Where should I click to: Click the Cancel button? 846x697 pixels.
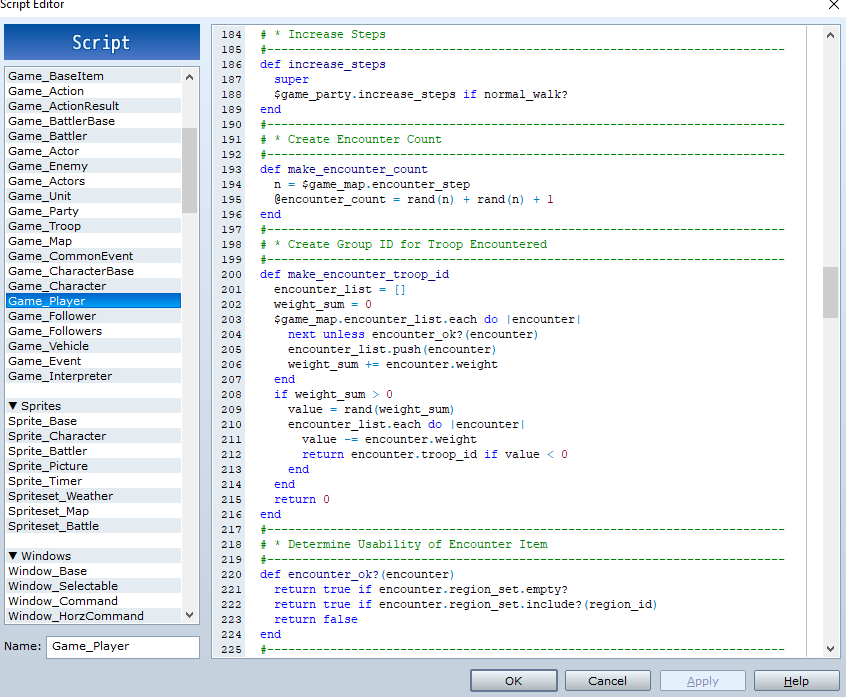click(x=608, y=681)
